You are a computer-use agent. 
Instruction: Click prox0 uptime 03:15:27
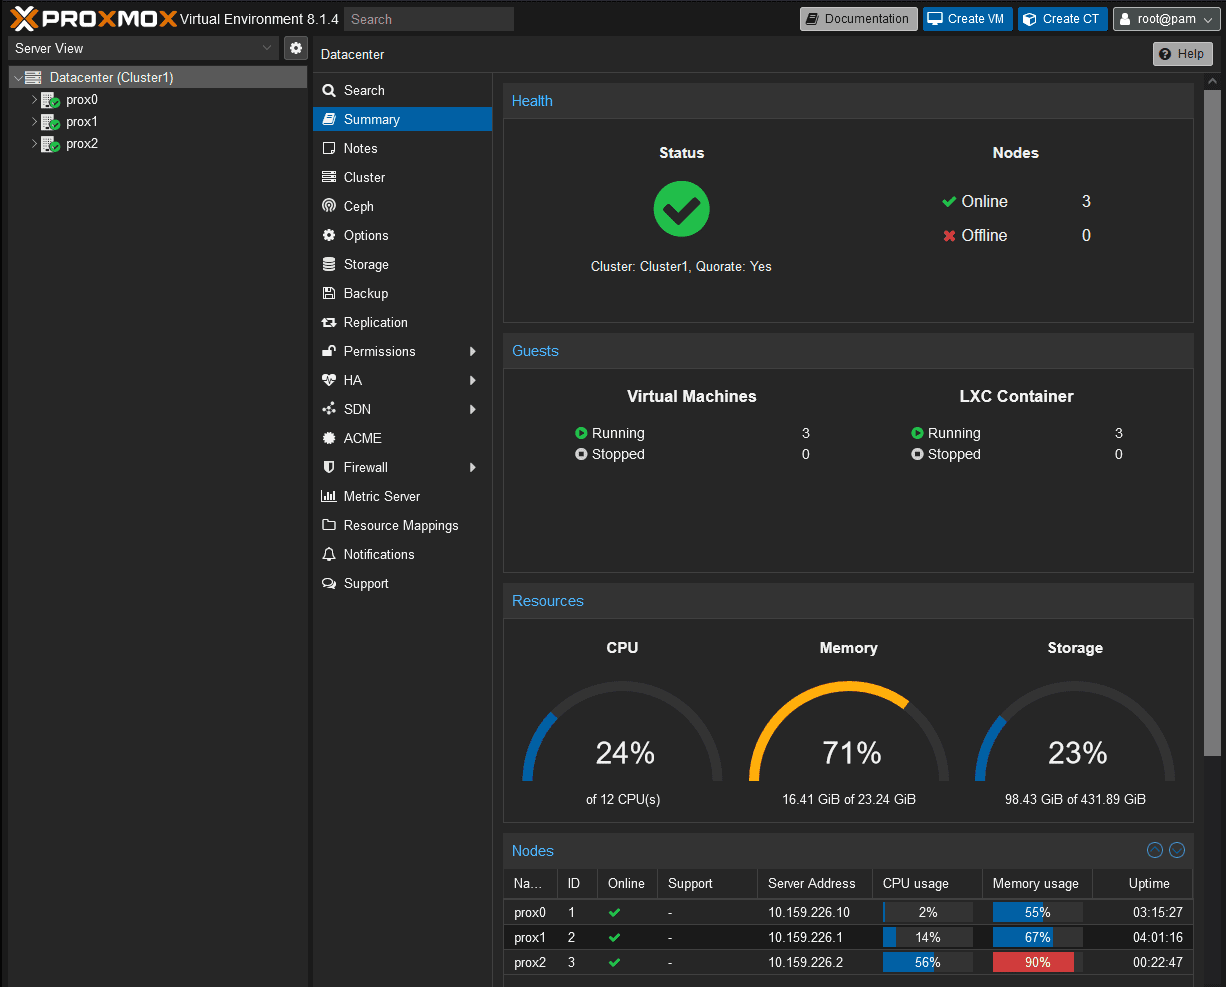(x=1158, y=912)
